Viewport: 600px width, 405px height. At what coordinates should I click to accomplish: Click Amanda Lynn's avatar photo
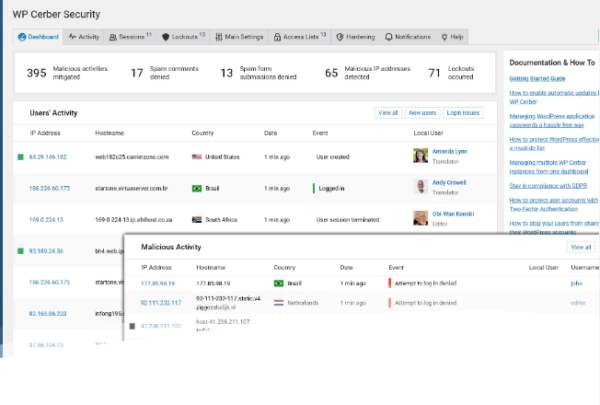pyautogui.click(x=420, y=156)
